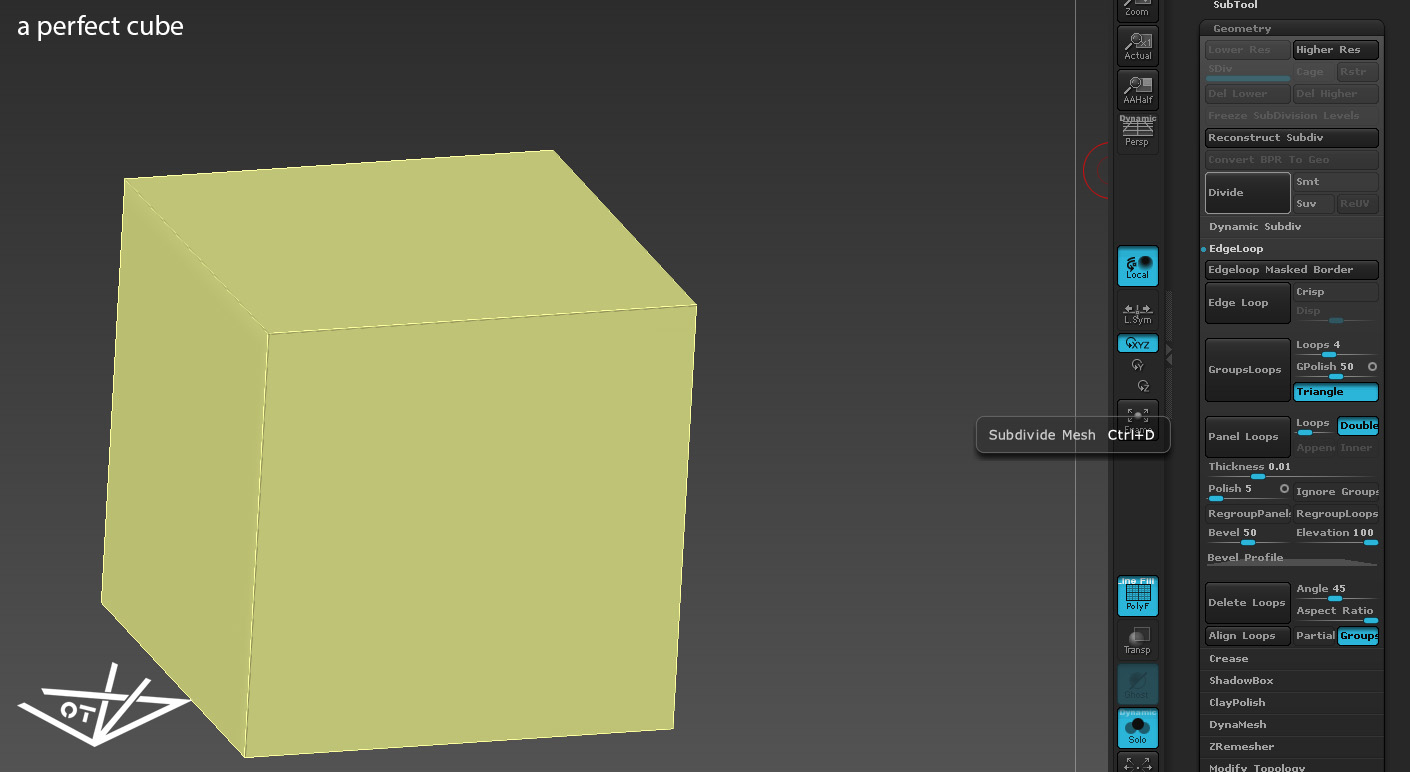
Task: Click the small circle beside Polish 5
Action: [1284, 489]
